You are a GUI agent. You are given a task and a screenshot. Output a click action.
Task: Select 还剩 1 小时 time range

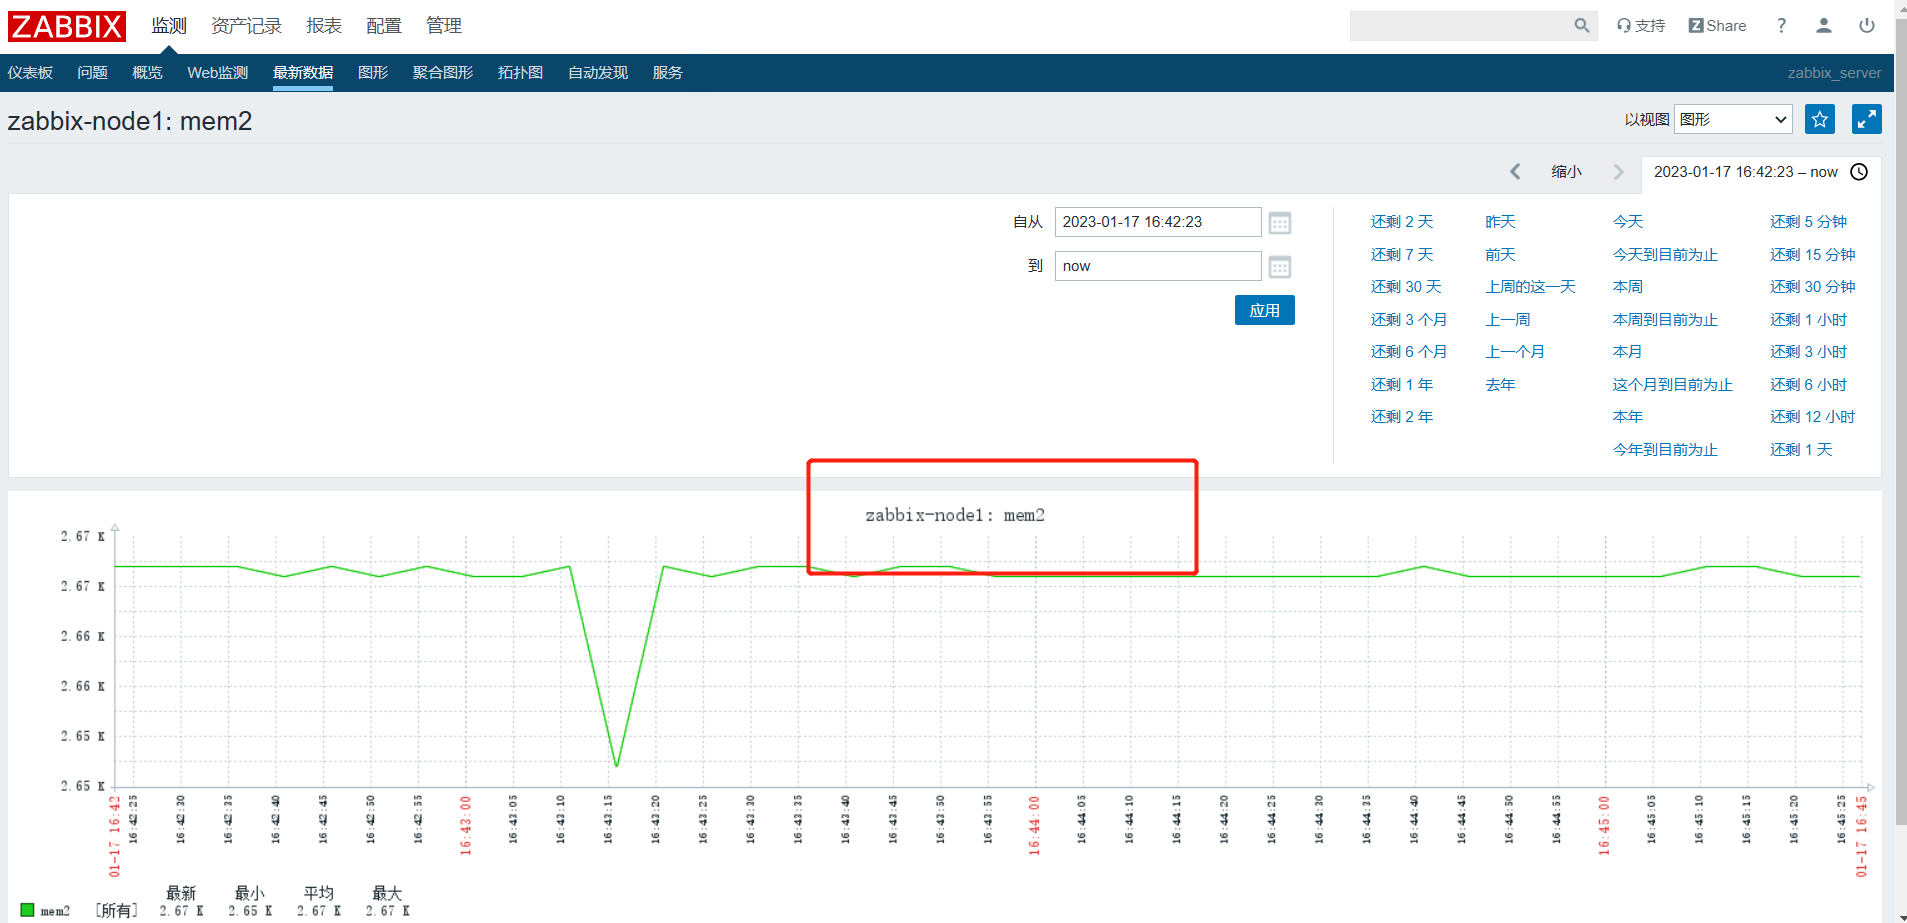(1809, 320)
